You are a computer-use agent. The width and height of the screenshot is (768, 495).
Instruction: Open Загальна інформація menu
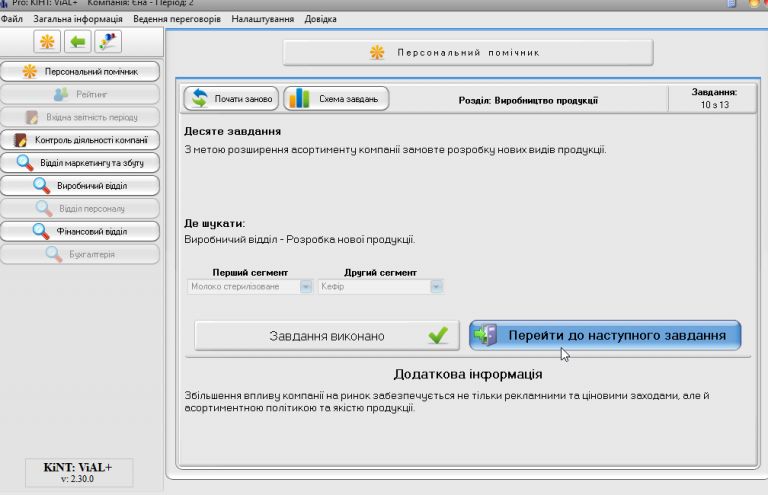coord(78,19)
